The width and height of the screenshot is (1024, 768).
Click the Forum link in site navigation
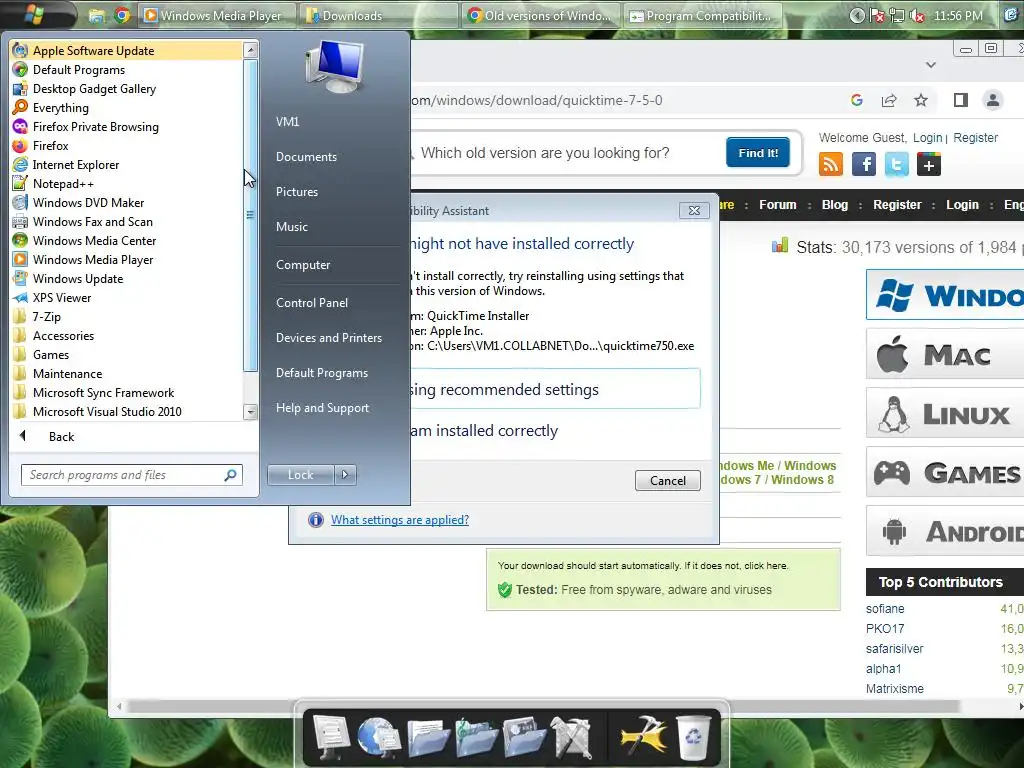tap(777, 204)
